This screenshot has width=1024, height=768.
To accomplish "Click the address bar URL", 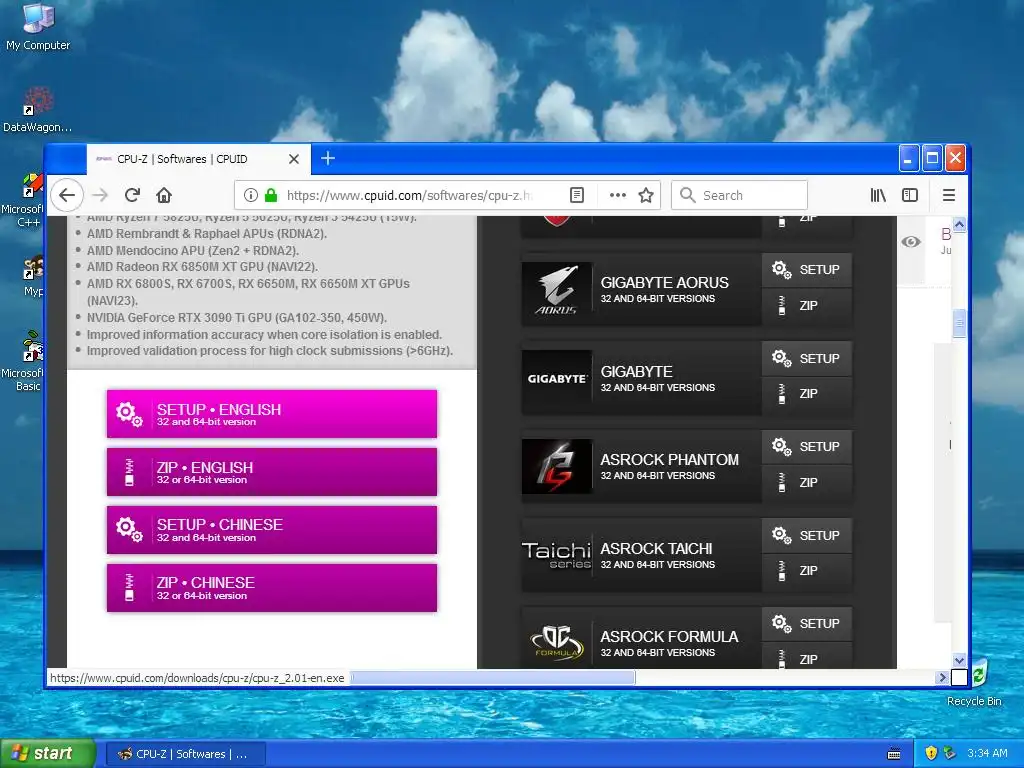I will 409,195.
